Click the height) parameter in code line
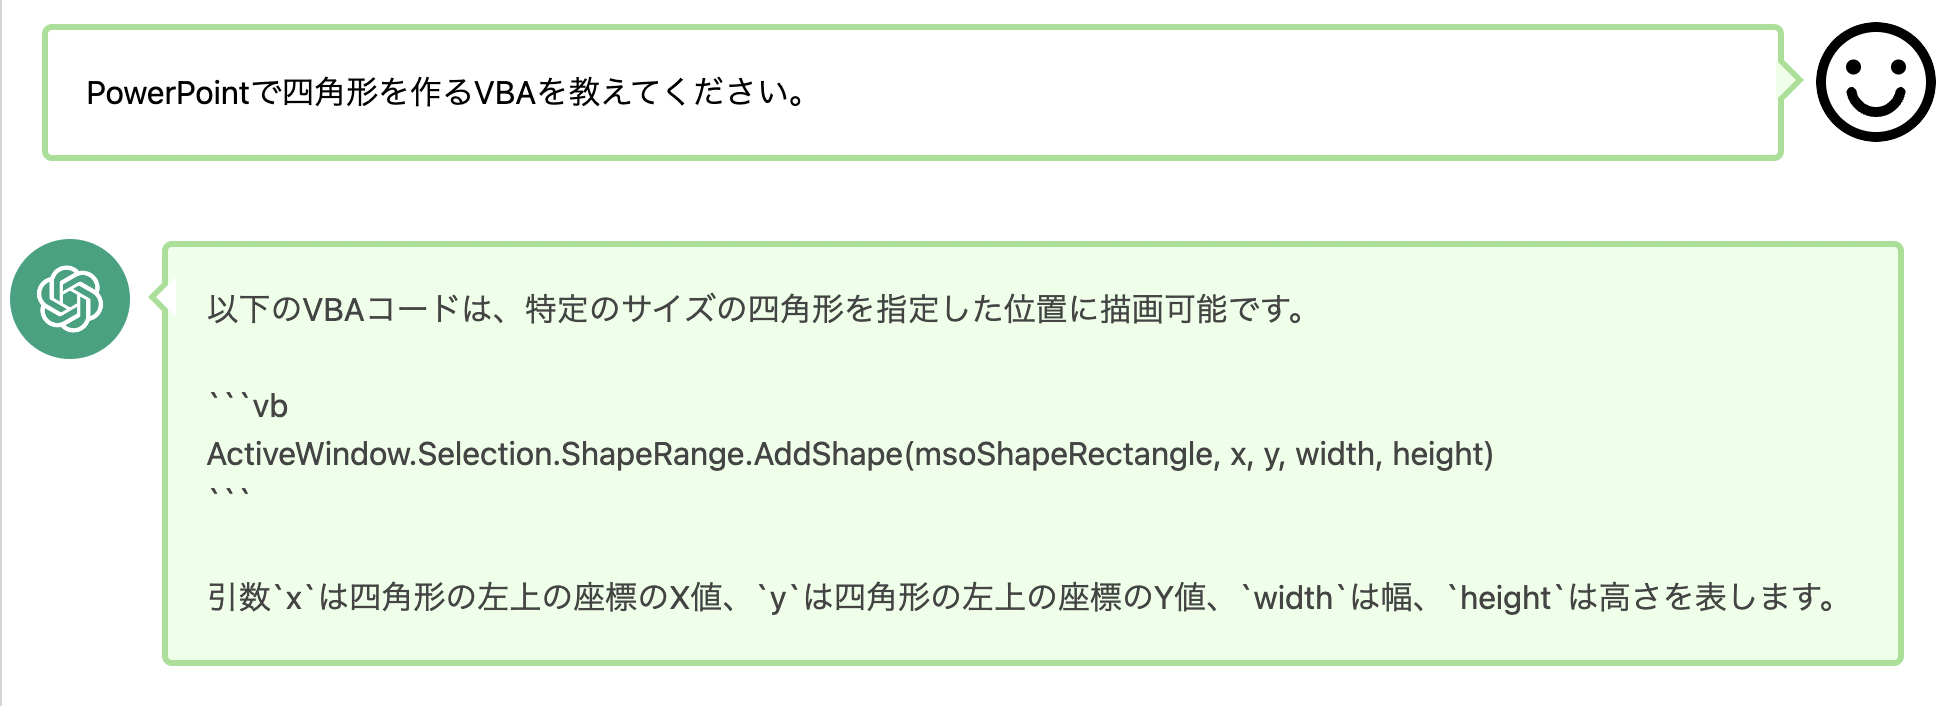 coord(1442,454)
